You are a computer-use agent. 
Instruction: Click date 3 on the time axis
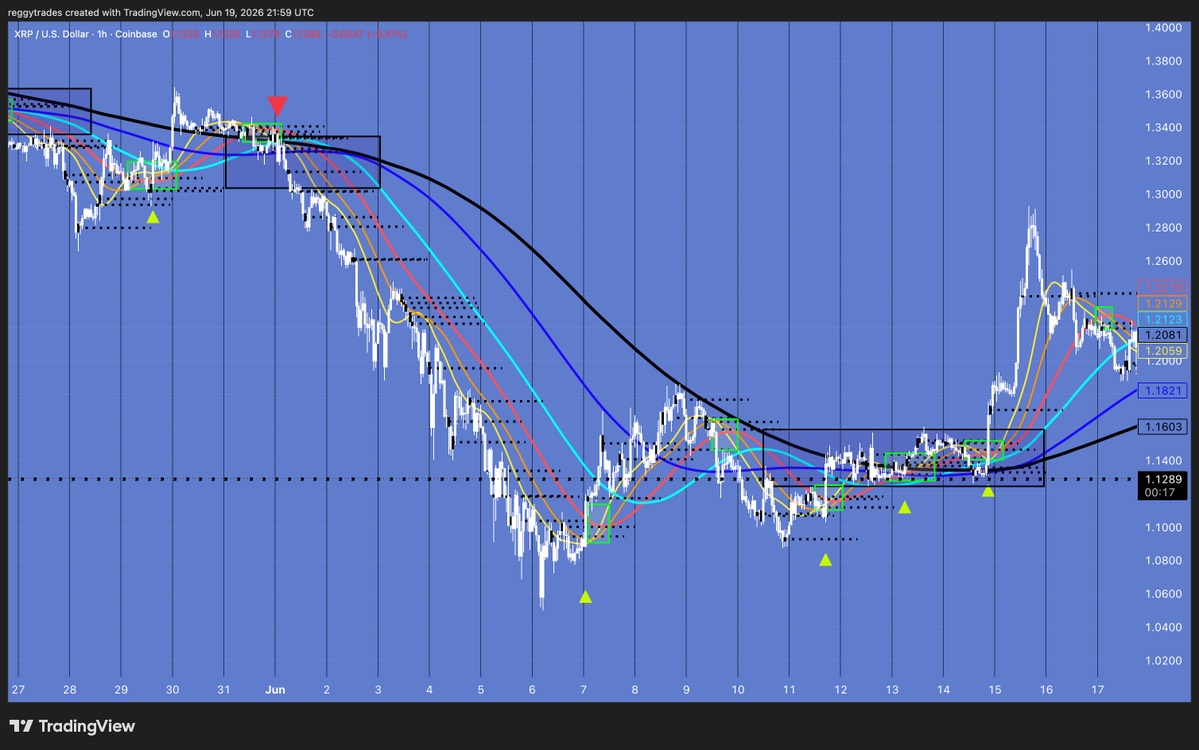tap(378, 690)
